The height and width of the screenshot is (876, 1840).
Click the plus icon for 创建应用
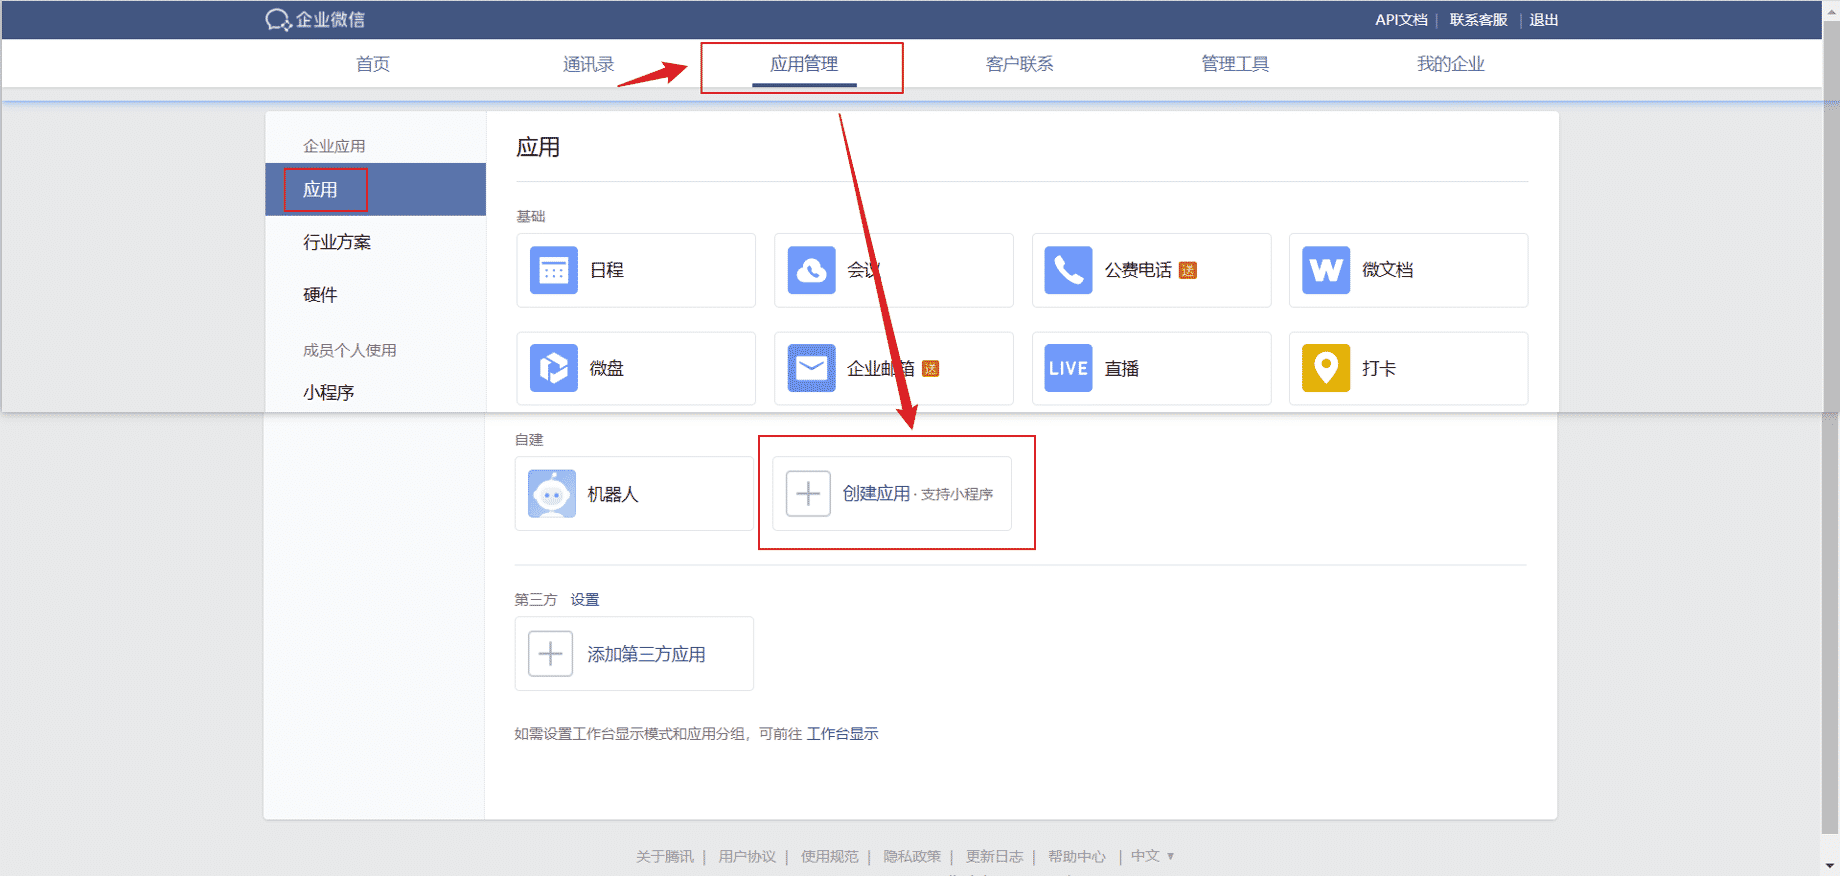[808, 494]
